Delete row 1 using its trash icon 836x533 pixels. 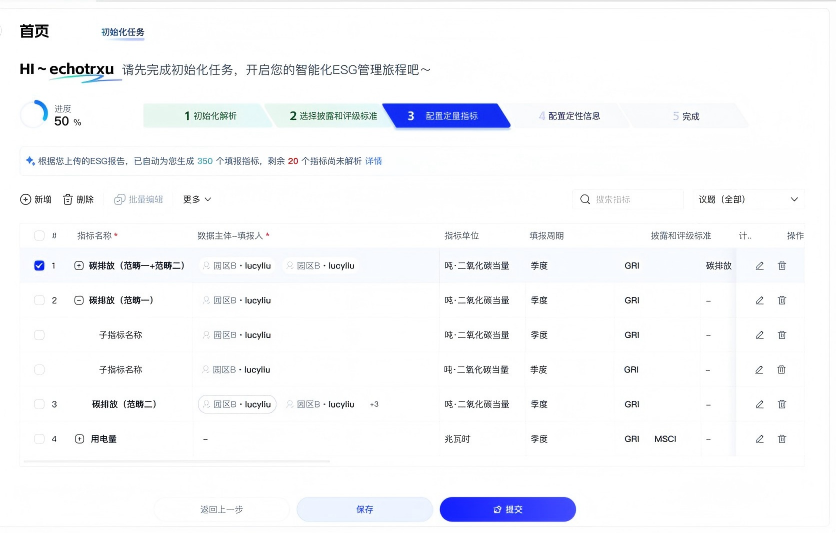[782, 266]
